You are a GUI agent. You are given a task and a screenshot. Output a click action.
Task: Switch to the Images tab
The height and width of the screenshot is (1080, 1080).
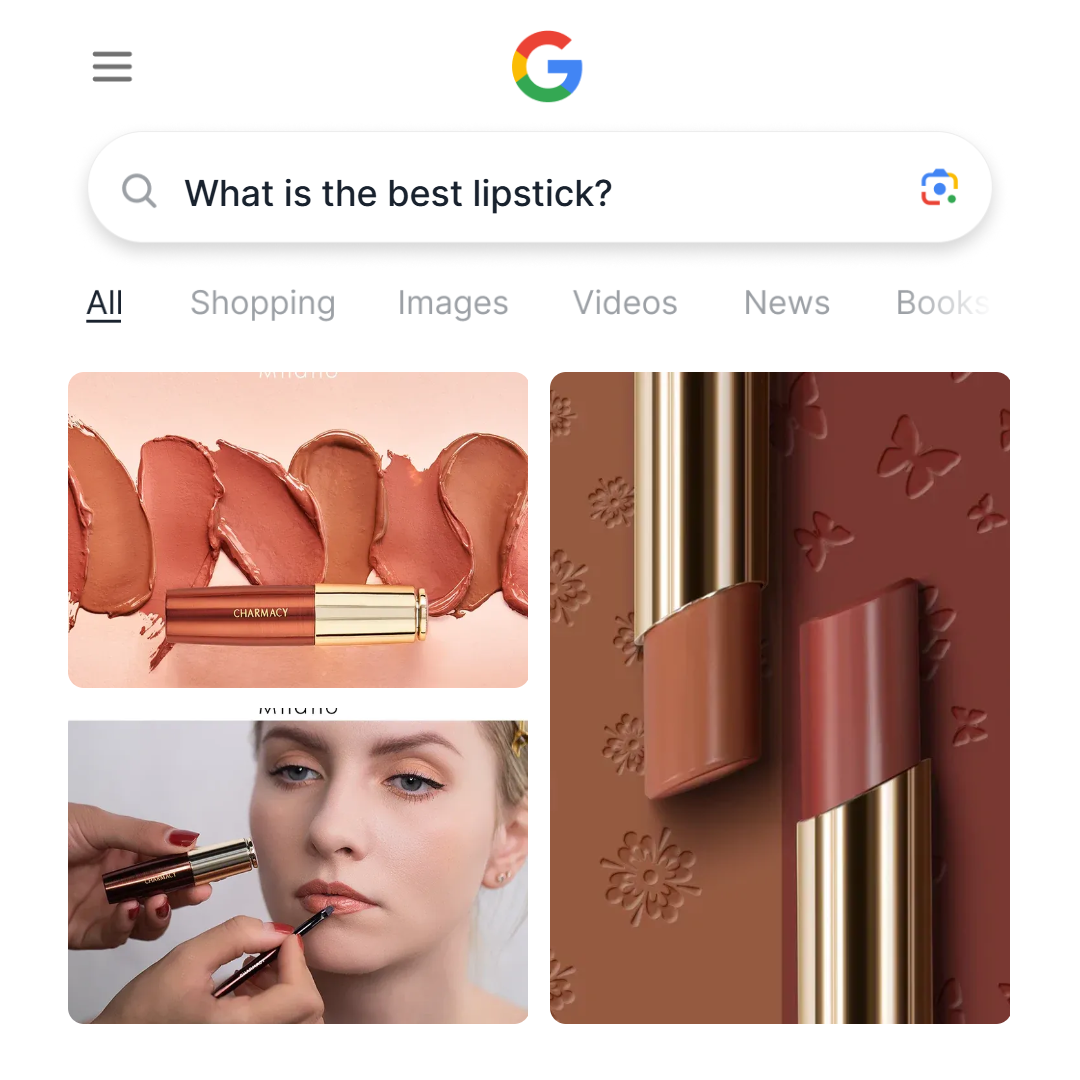point(453,303)
